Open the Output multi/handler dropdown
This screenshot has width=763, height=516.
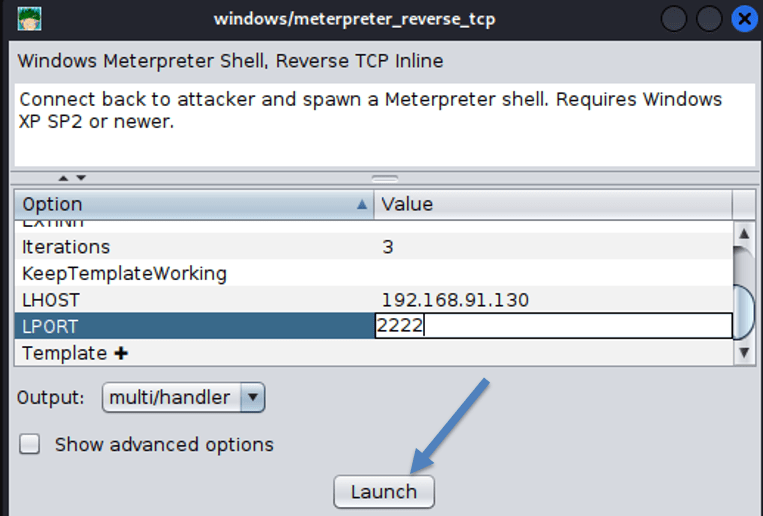click(253, 398)
